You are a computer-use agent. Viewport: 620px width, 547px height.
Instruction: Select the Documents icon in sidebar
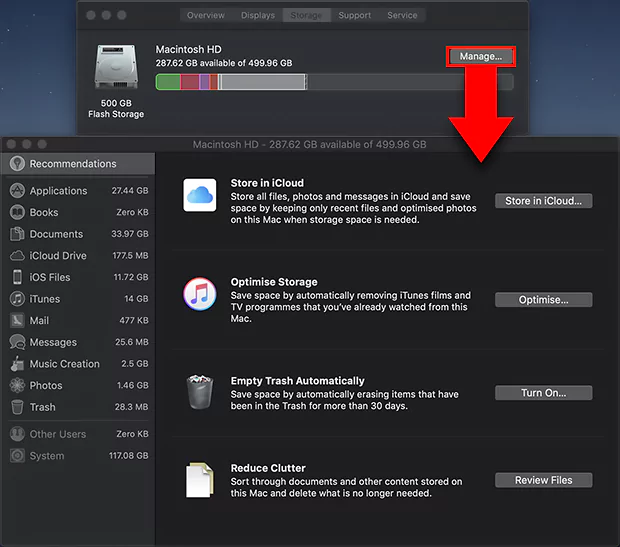[17, 234]
